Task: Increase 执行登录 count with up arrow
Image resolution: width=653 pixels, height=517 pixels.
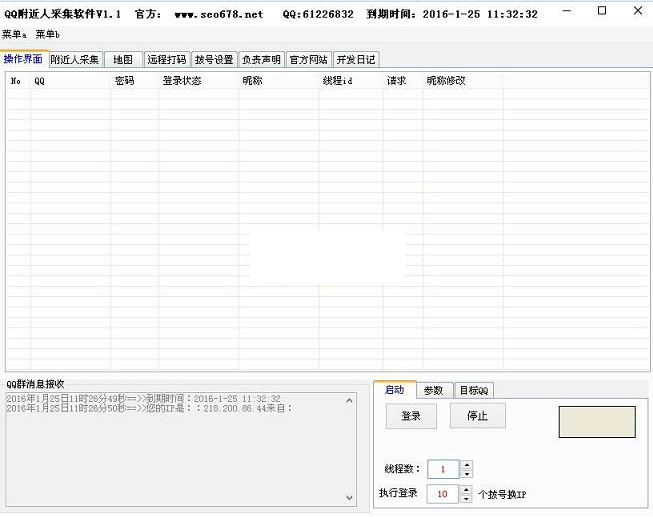Action: 466,489
